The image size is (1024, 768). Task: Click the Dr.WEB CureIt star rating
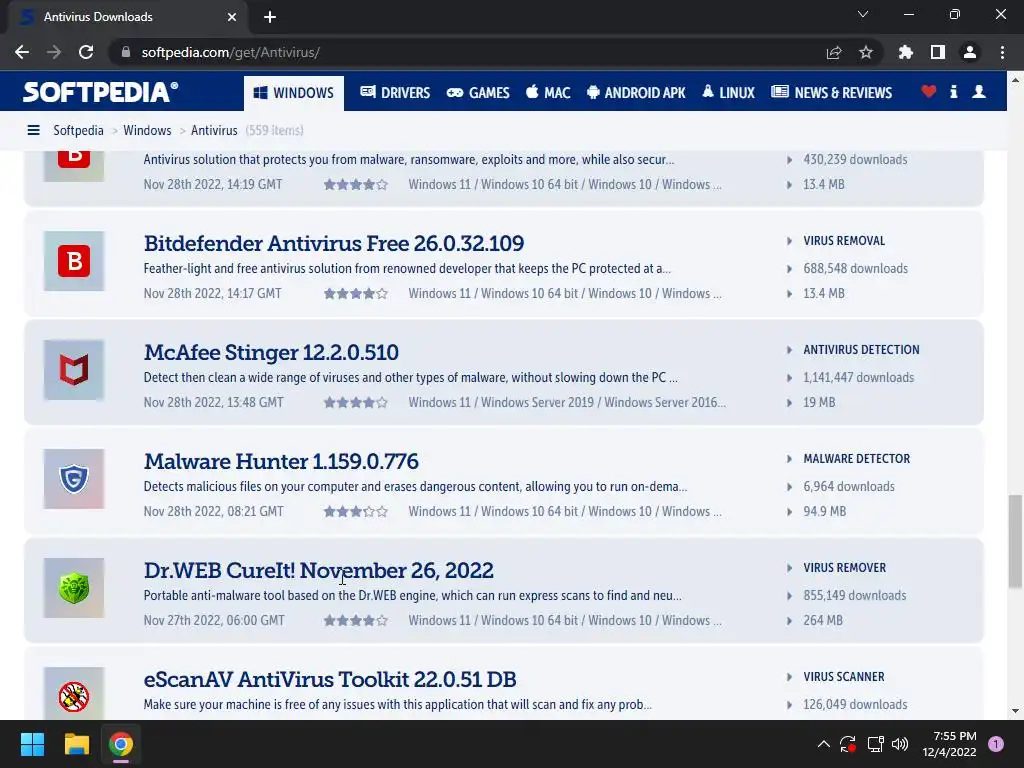(x=356, y=621)
